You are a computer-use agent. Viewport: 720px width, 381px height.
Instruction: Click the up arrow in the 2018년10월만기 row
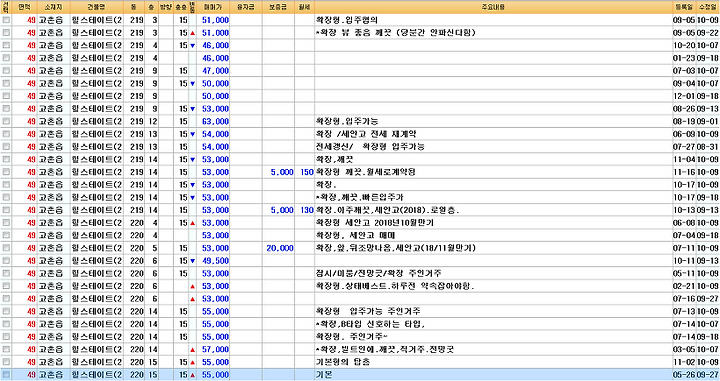coord(192,223)
